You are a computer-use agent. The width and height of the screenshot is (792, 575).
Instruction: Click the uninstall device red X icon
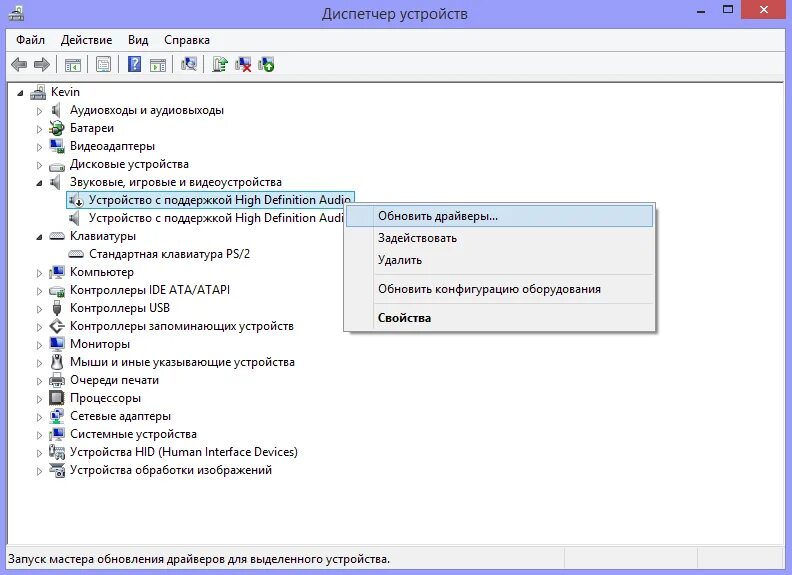pyautogui.click(x=243, y=65)
